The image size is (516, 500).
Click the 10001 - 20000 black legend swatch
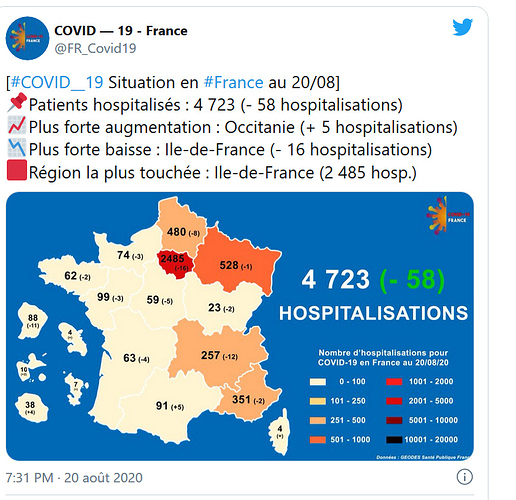coord(394,440)
